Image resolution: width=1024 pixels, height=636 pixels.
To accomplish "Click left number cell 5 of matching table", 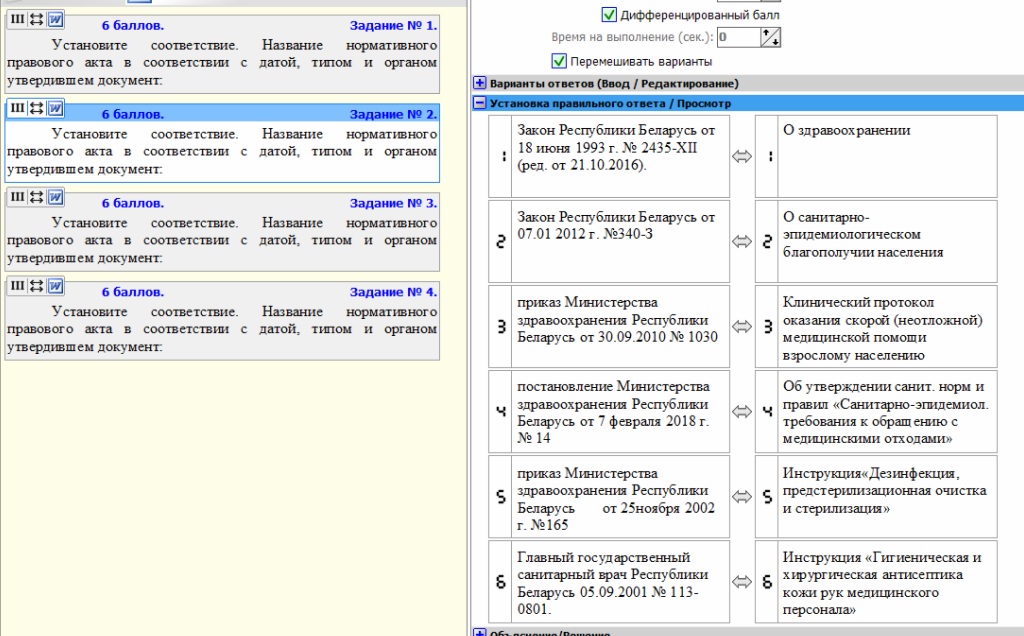I will pyautogui.click(x=500, y=497).
